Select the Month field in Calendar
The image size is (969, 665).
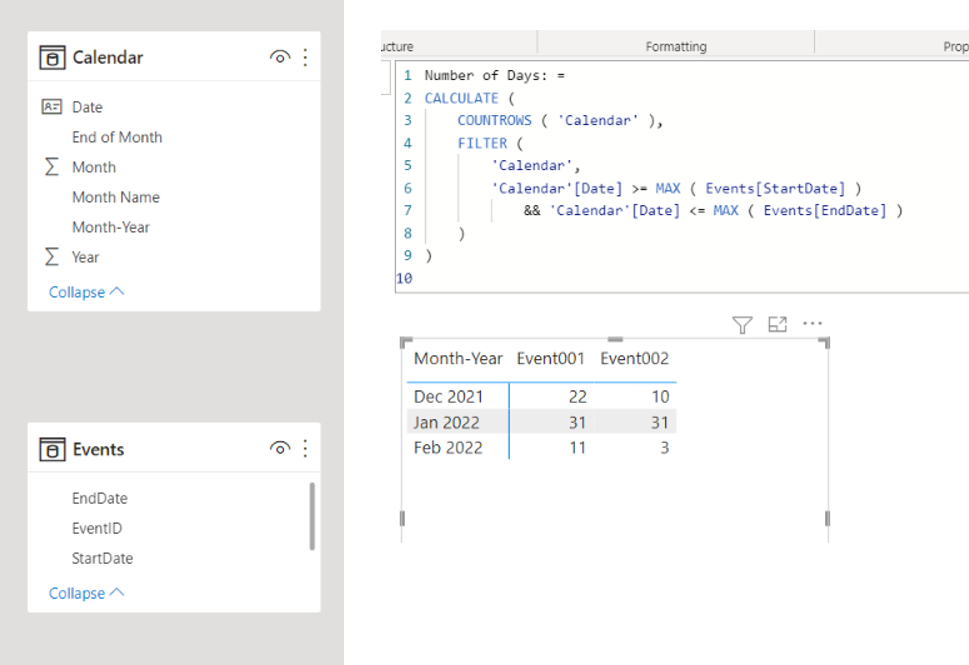click(x=94, y=167)
